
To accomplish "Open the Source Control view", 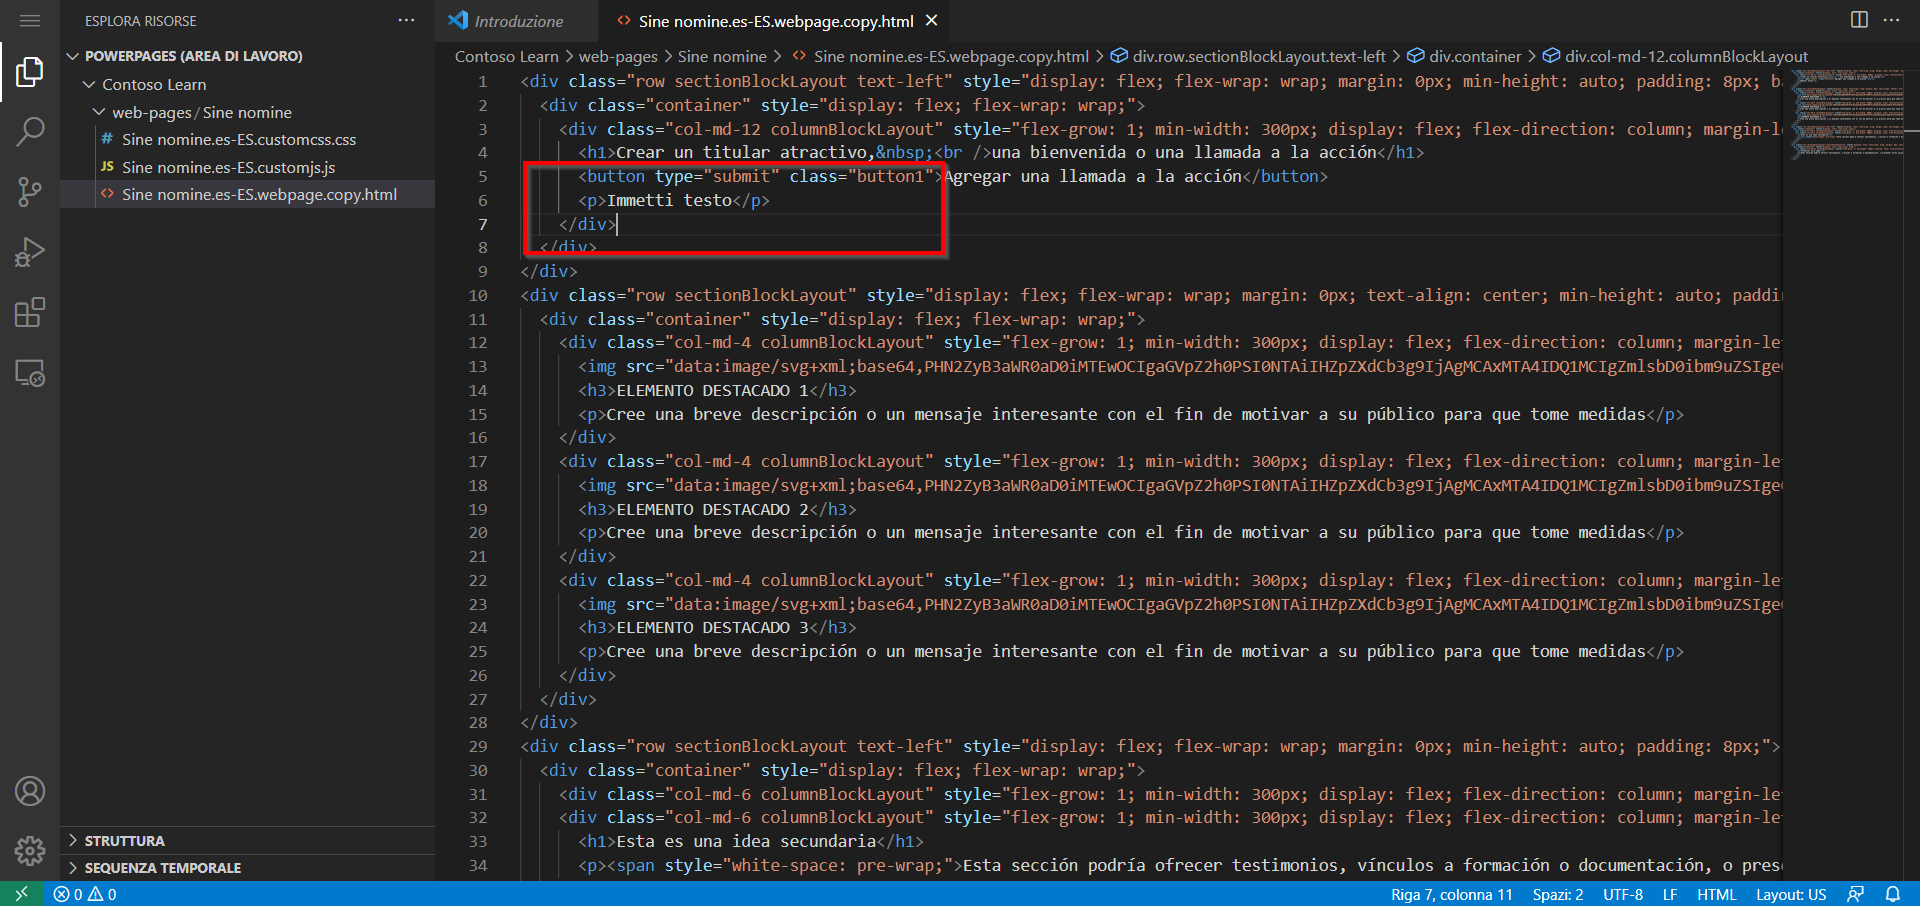I will [x=30, y=192].
